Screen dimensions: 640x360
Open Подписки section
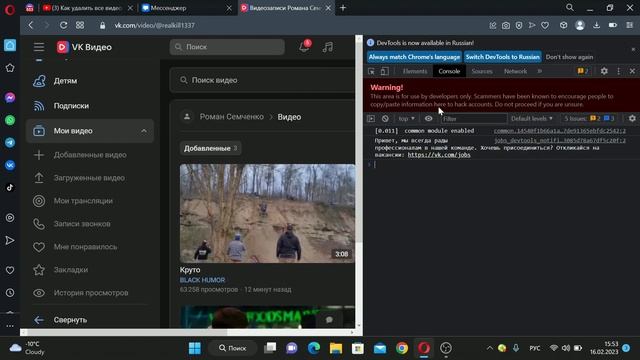pos(71,106)
